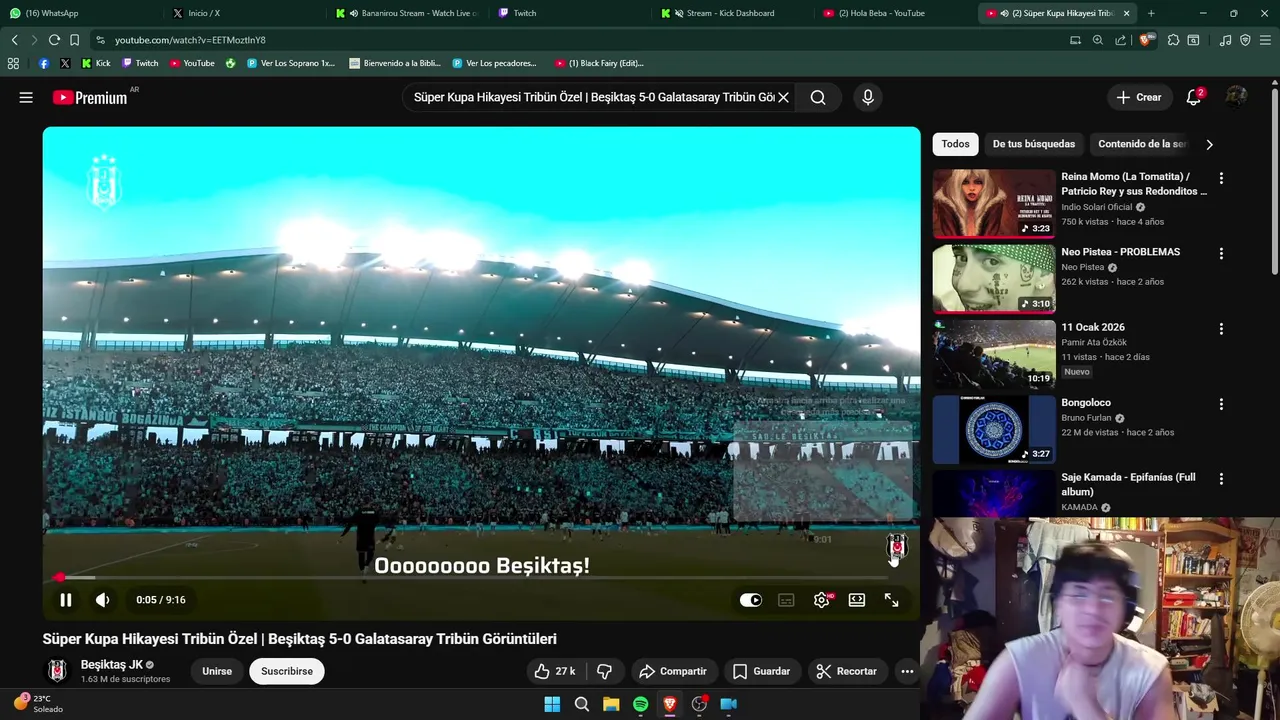The height and width of the screenshot is (720, 1280).
Task: Switch to Bananirou Stream Kick tab
Action: (x=405, y=13)
